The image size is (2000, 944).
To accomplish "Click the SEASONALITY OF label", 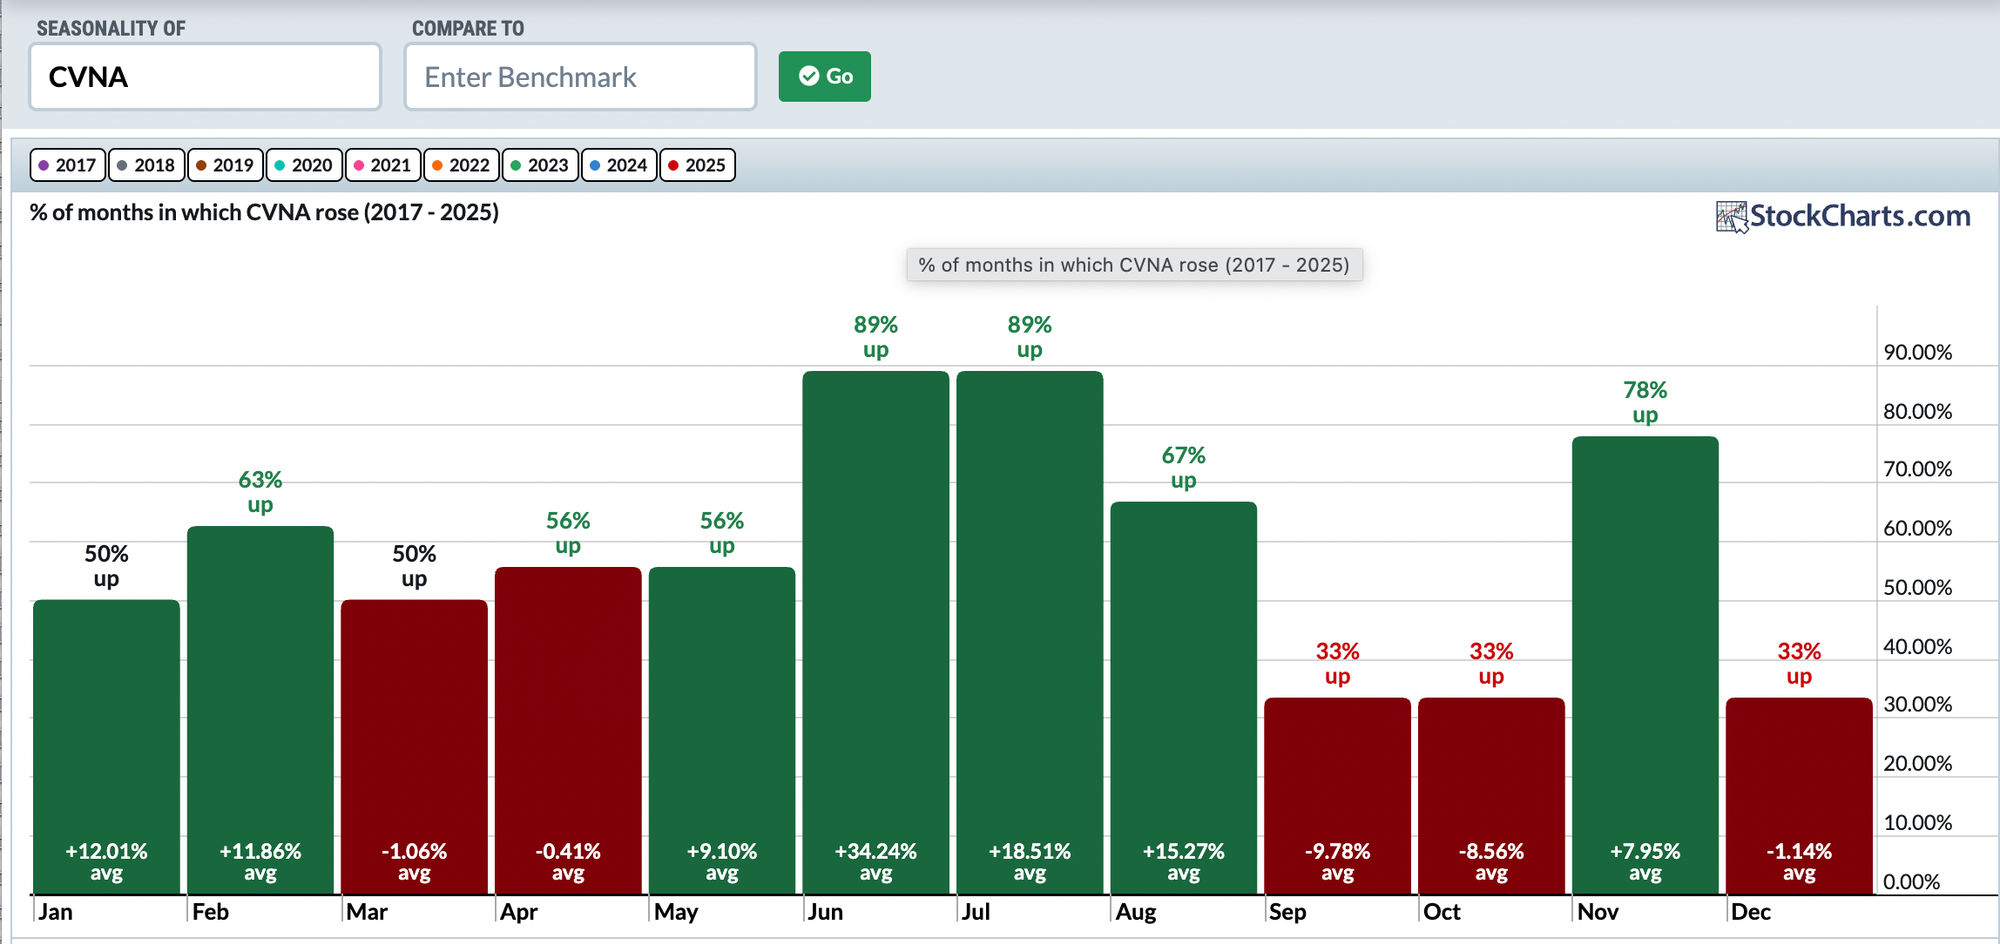I will (111, 28).
